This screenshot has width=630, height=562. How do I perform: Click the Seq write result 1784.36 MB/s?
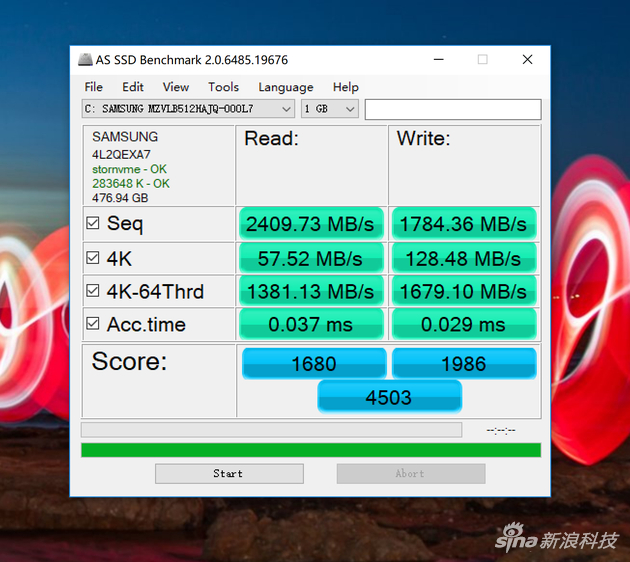tap(464, 224)
